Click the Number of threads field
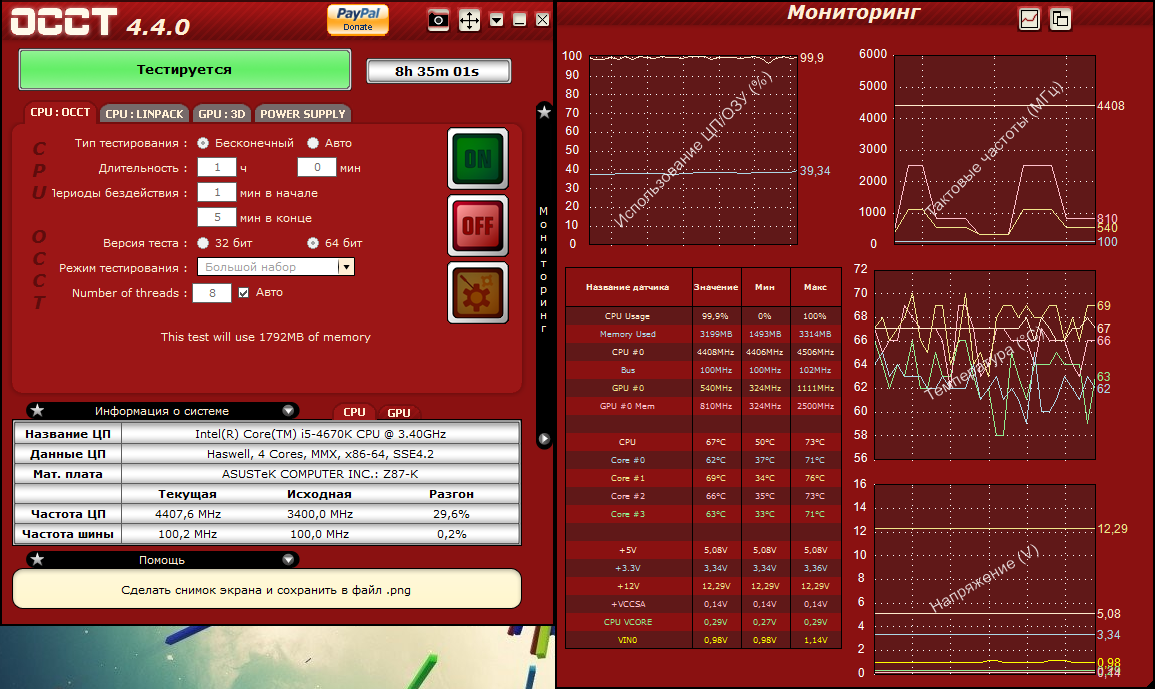1155x689 pixels. point(212,293)
